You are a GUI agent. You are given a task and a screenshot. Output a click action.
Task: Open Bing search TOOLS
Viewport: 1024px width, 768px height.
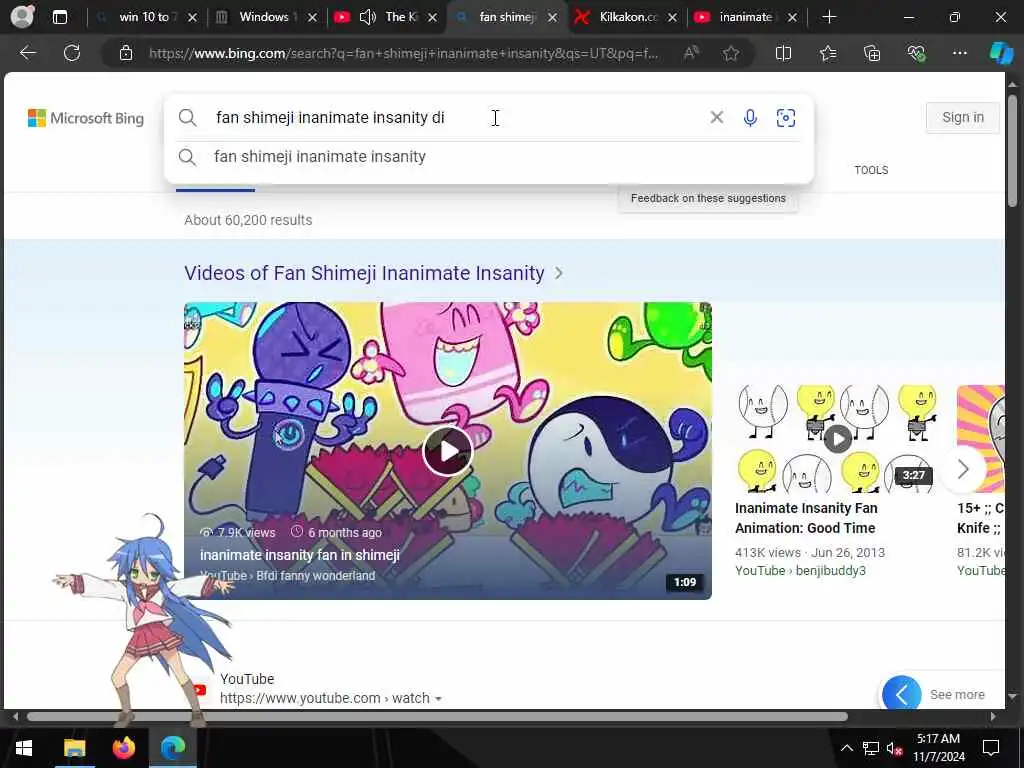click(x=871, y=170)
